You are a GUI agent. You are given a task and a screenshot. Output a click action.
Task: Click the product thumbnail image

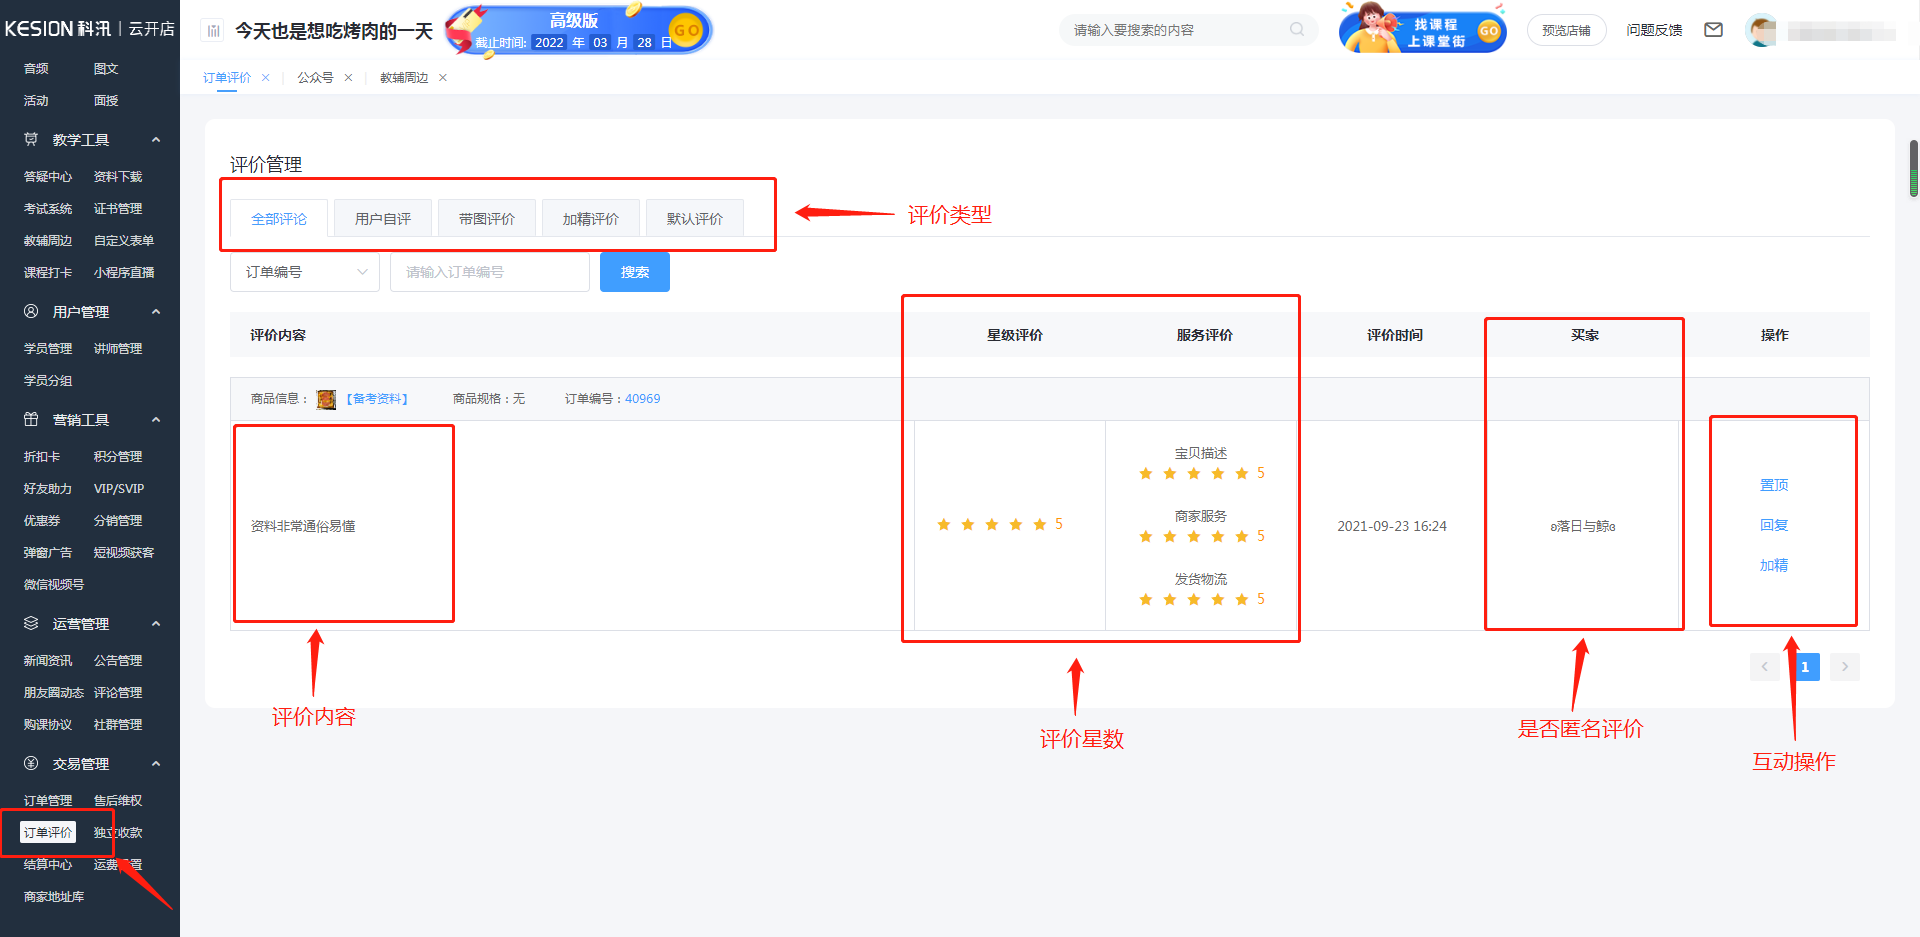326,399
